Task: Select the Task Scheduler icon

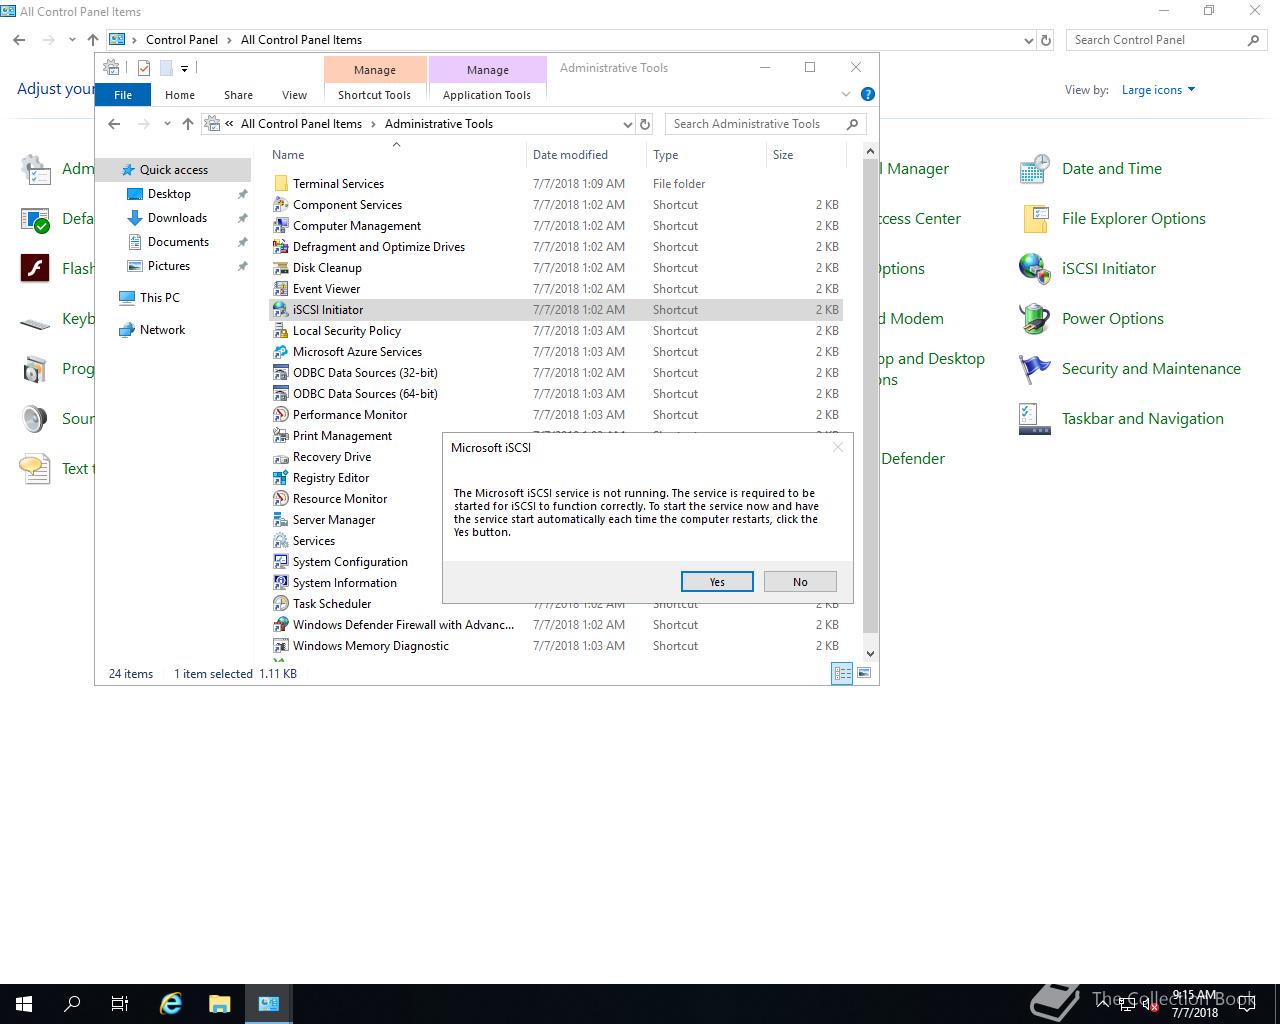Action: tap(281, 604)
